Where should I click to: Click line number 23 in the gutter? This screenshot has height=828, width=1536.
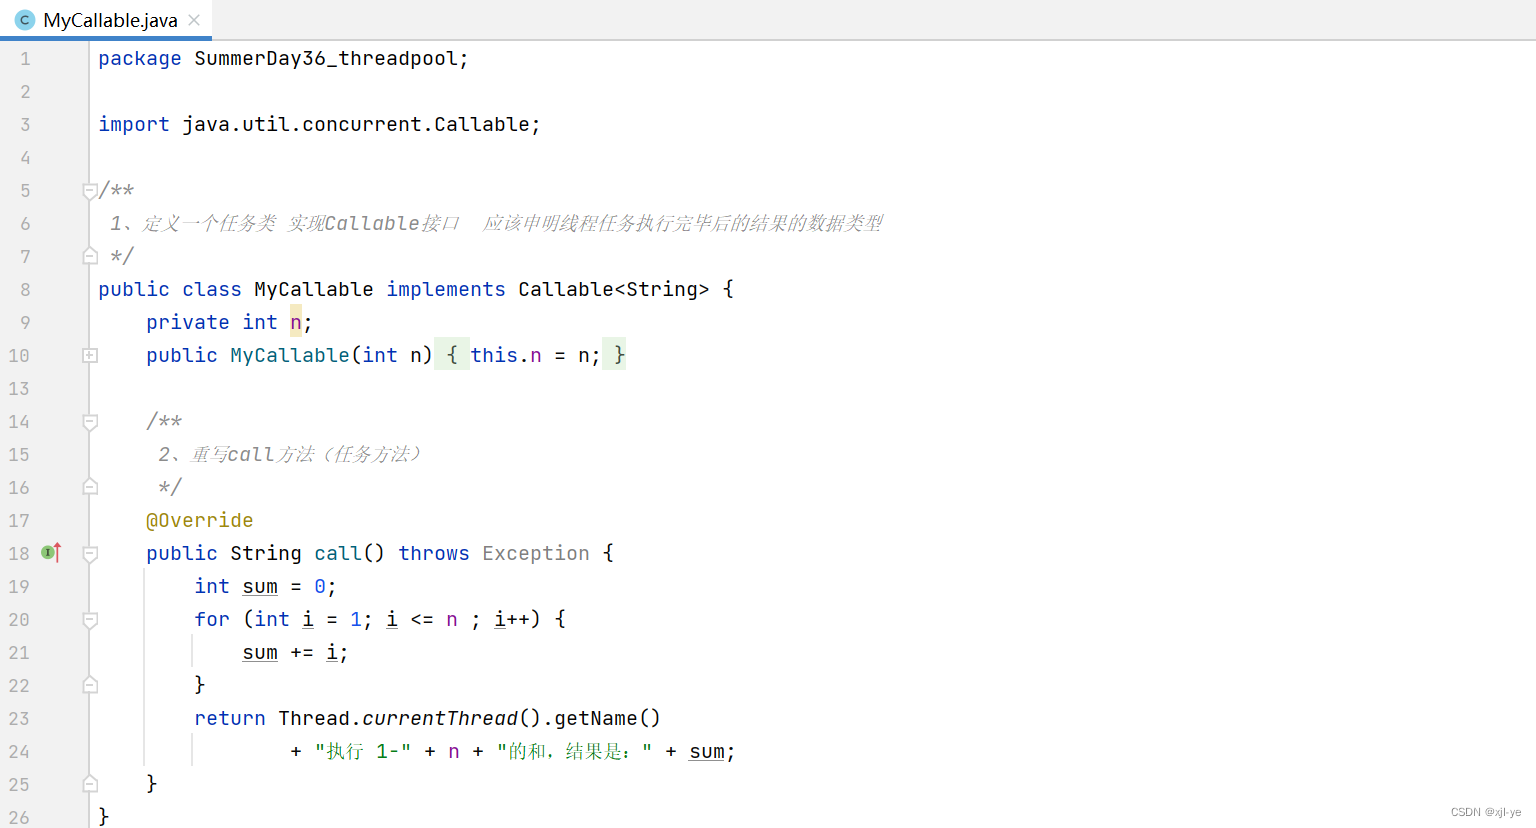pos(19,719)
